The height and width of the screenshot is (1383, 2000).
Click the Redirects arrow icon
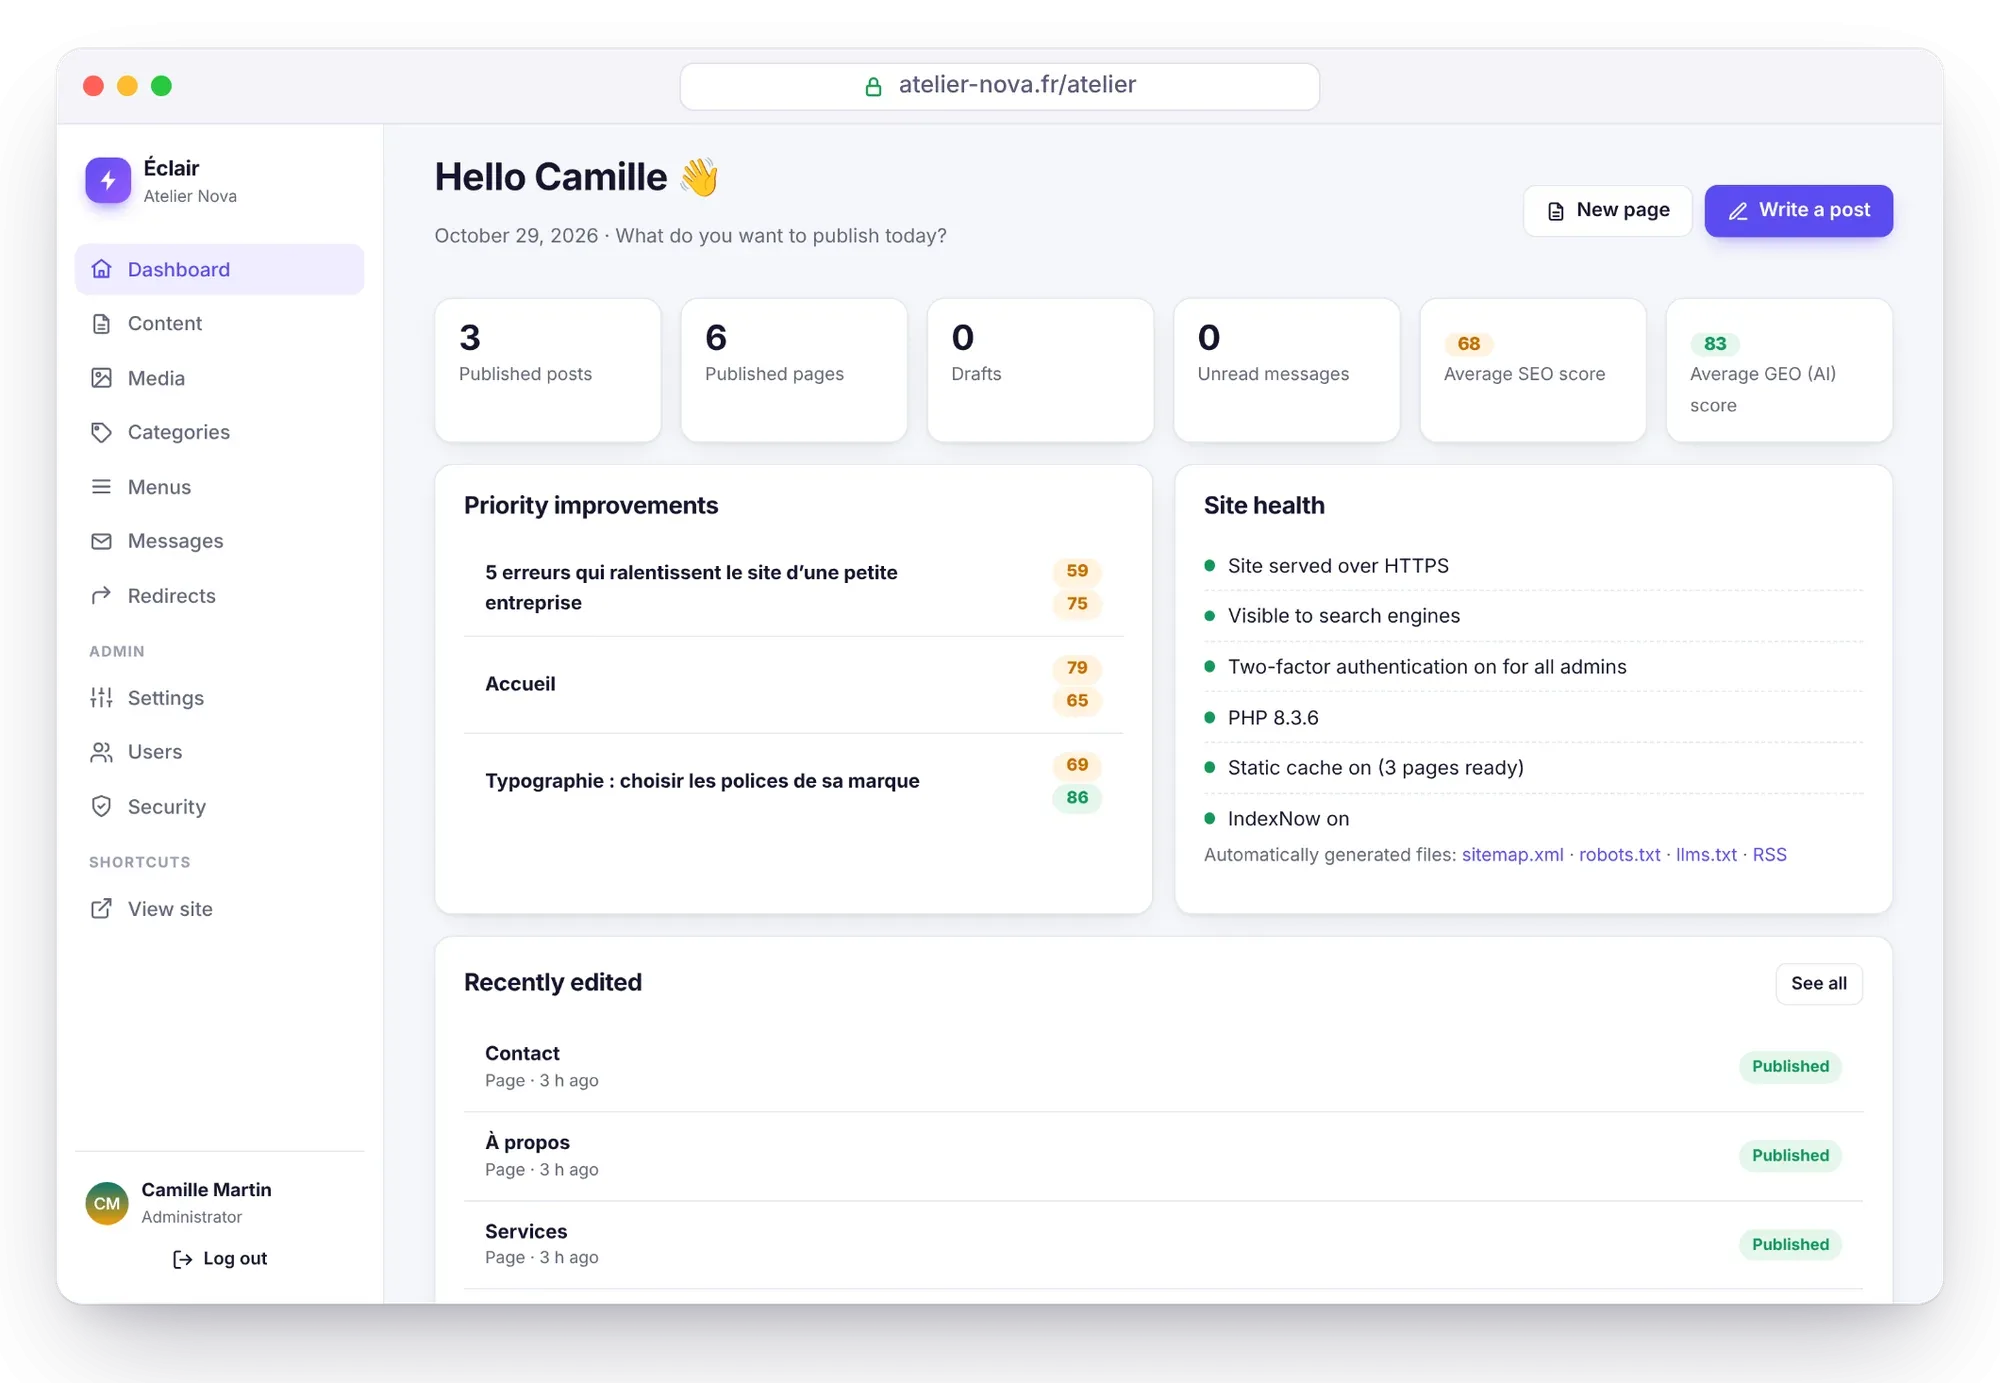[101, 596]
